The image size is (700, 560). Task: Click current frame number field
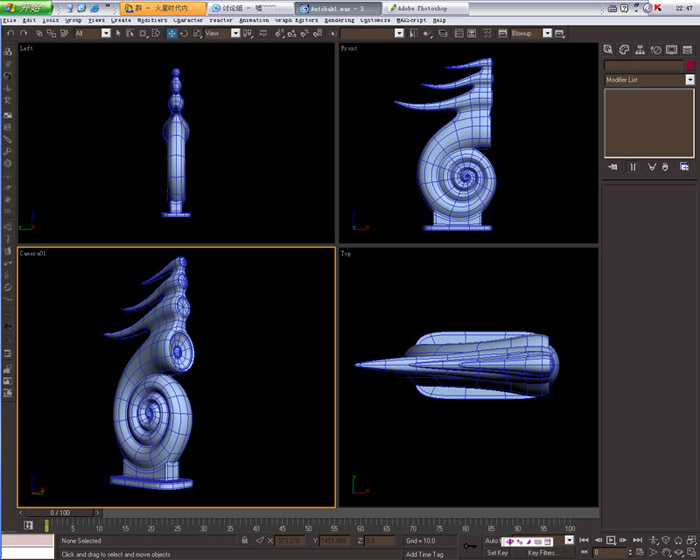point(610,552)
